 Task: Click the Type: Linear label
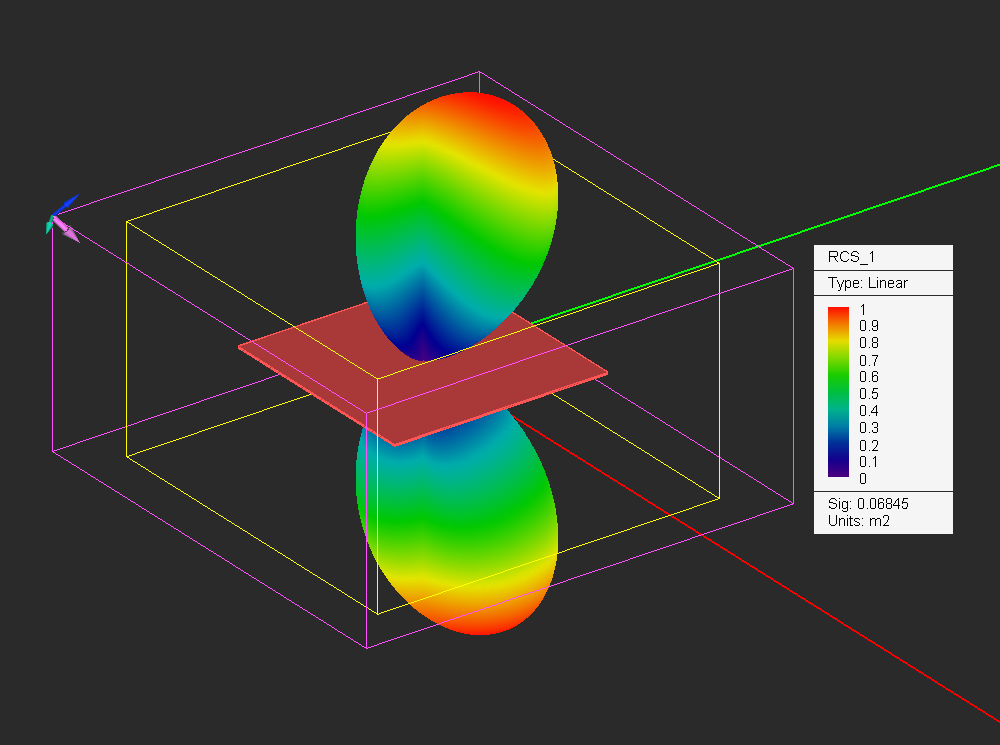[x=867, y=283]
